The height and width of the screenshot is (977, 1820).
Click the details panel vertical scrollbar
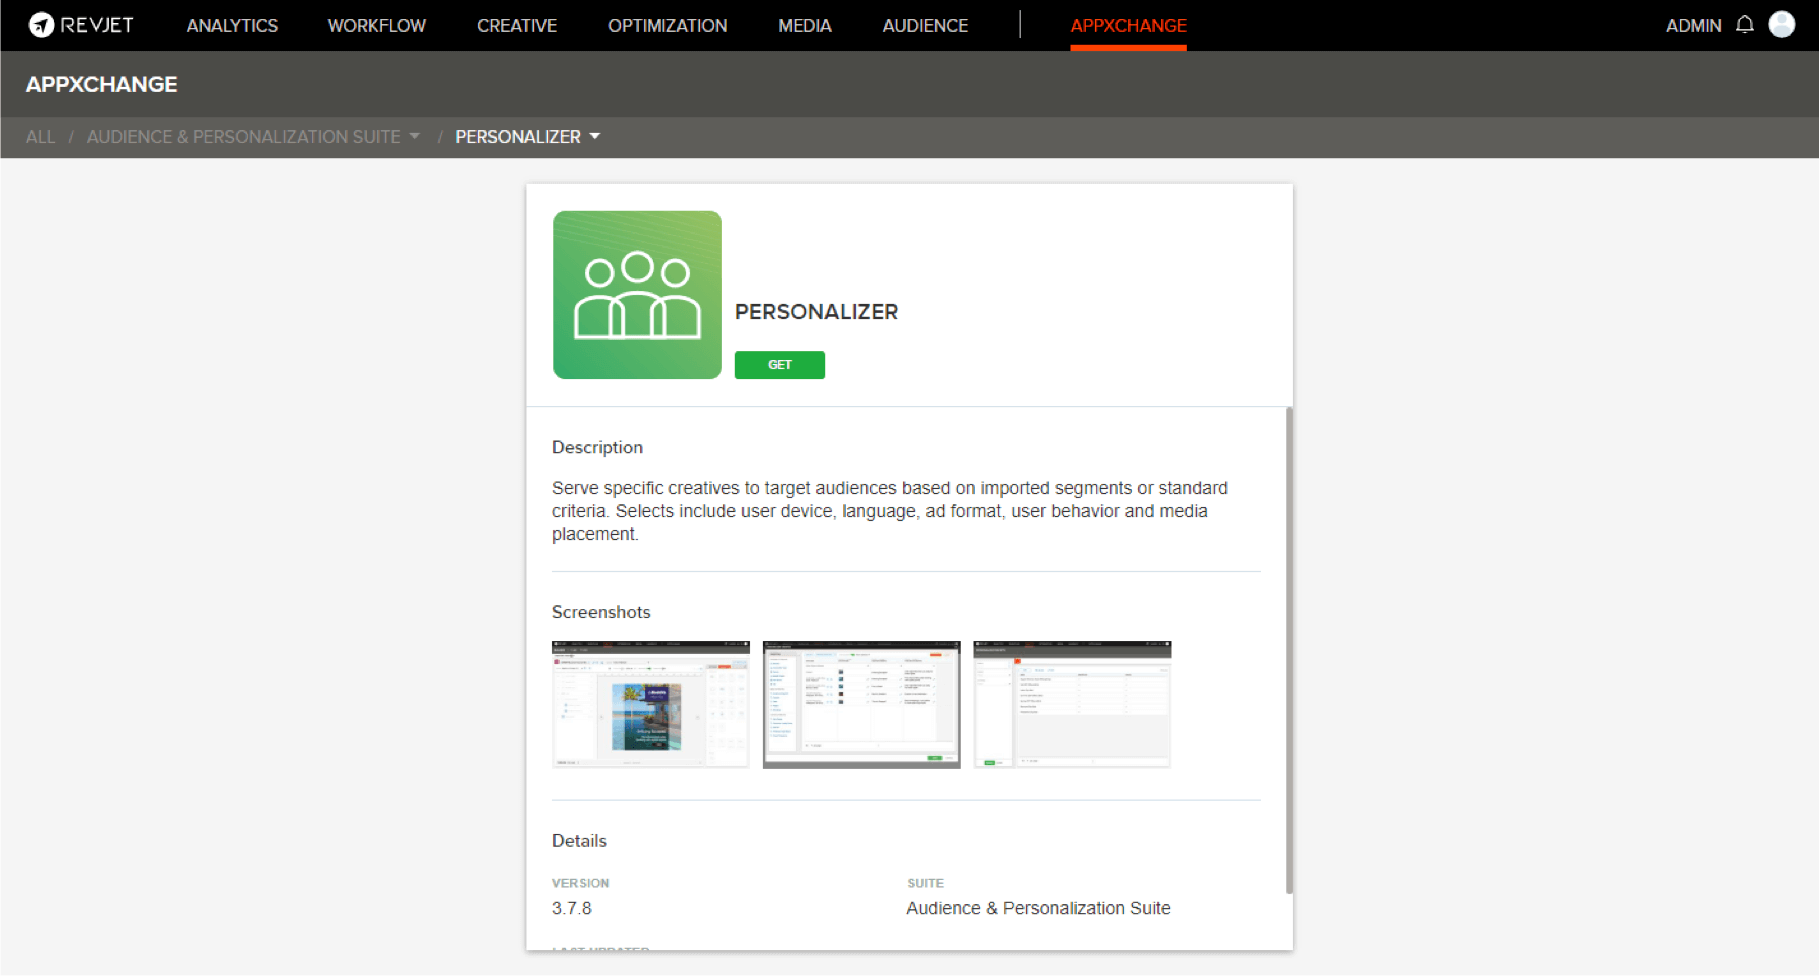pos(1289,650)
